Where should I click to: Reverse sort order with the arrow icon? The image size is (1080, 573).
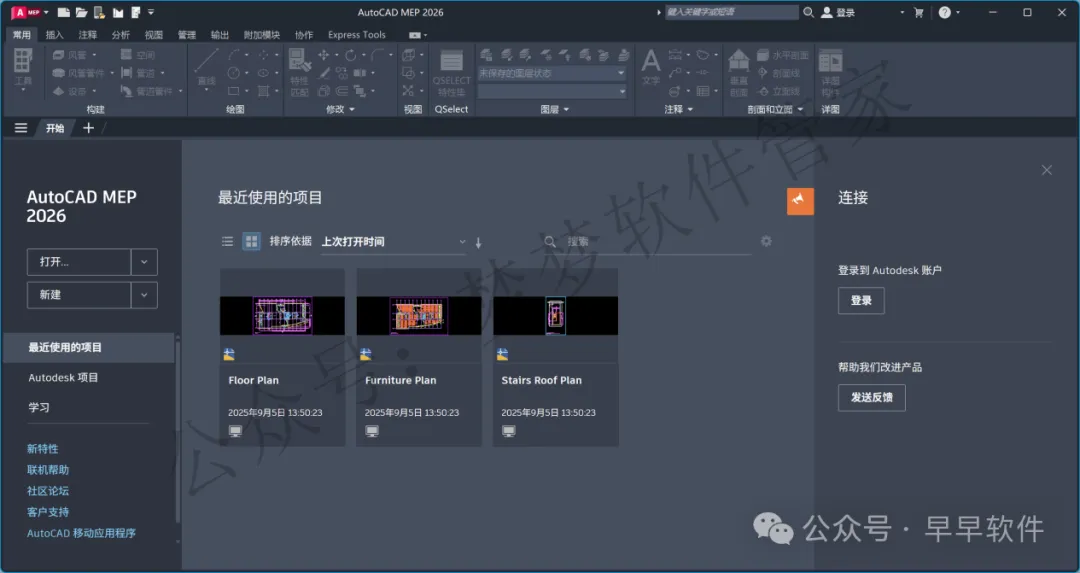(479, 242)
